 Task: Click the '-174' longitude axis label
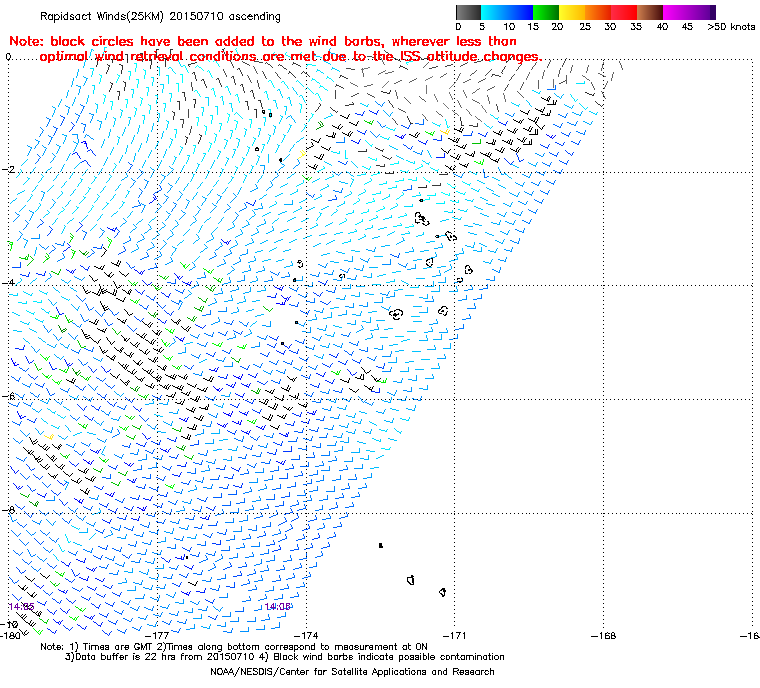pyautogui.click(x=306, y=635)
